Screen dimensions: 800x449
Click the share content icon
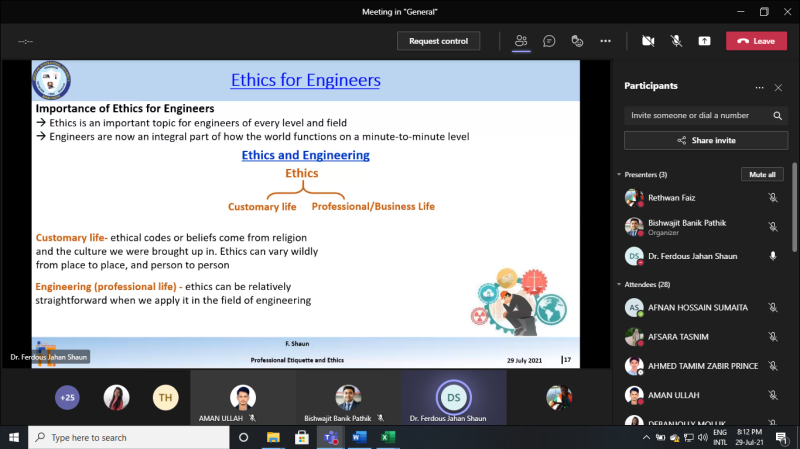coord(705,41)
